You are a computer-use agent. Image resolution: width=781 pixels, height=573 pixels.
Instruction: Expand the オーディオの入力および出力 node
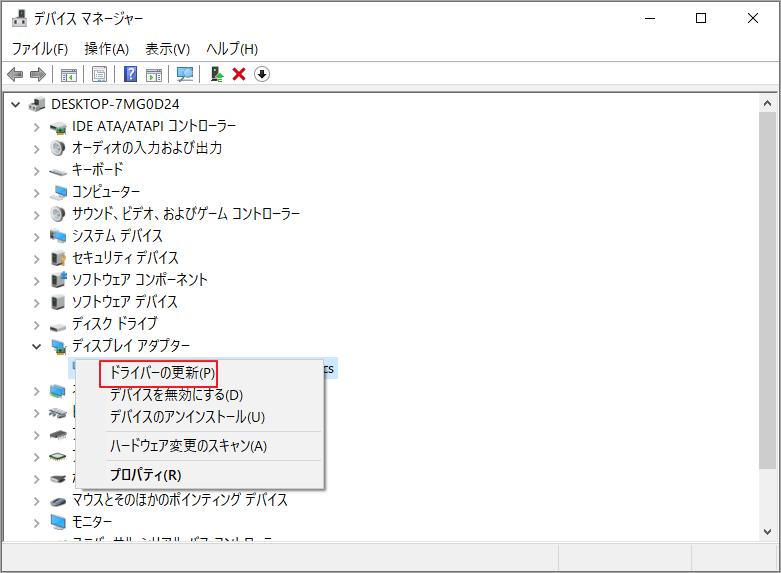[x=36, y=149]
